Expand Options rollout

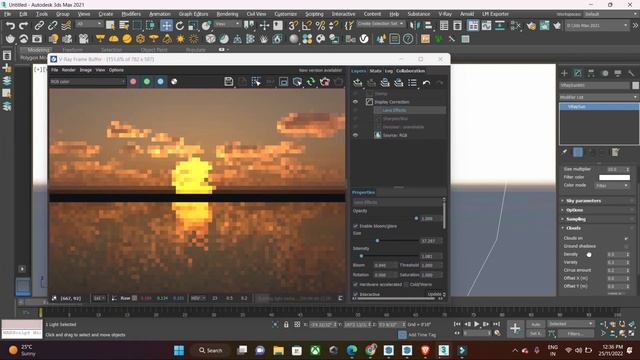575,210
